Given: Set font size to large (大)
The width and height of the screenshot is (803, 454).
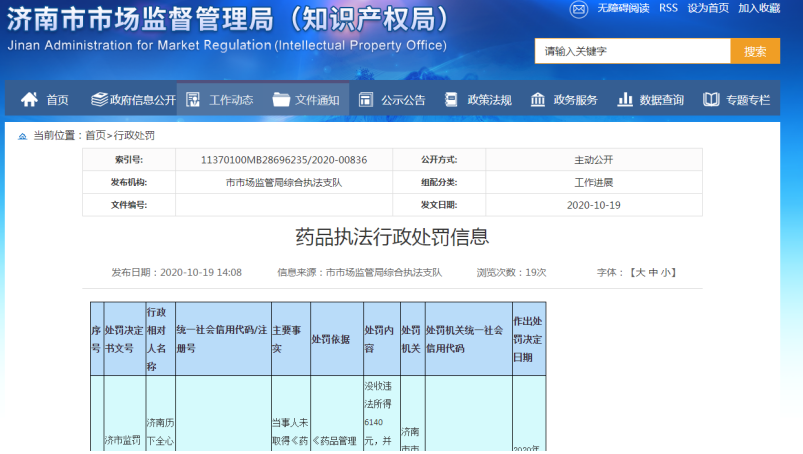Looking at the screenshot, I should tap(637, 272).
